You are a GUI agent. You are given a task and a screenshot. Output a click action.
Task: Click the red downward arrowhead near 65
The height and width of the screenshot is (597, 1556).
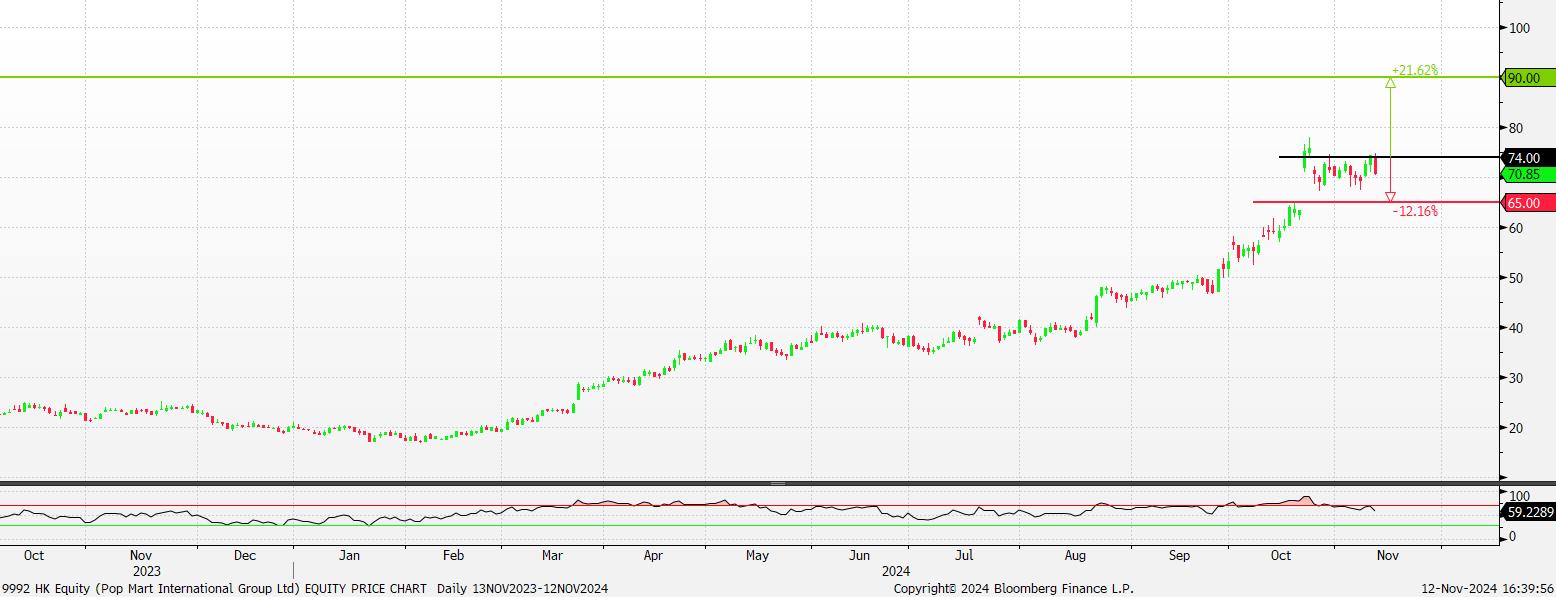pos(1390,196)
